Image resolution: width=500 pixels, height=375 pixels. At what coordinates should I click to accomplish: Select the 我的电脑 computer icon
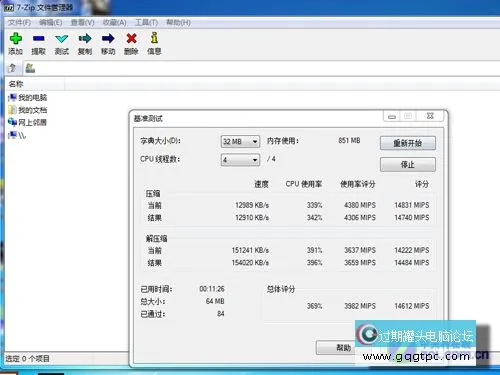click(x=12, y=97)
